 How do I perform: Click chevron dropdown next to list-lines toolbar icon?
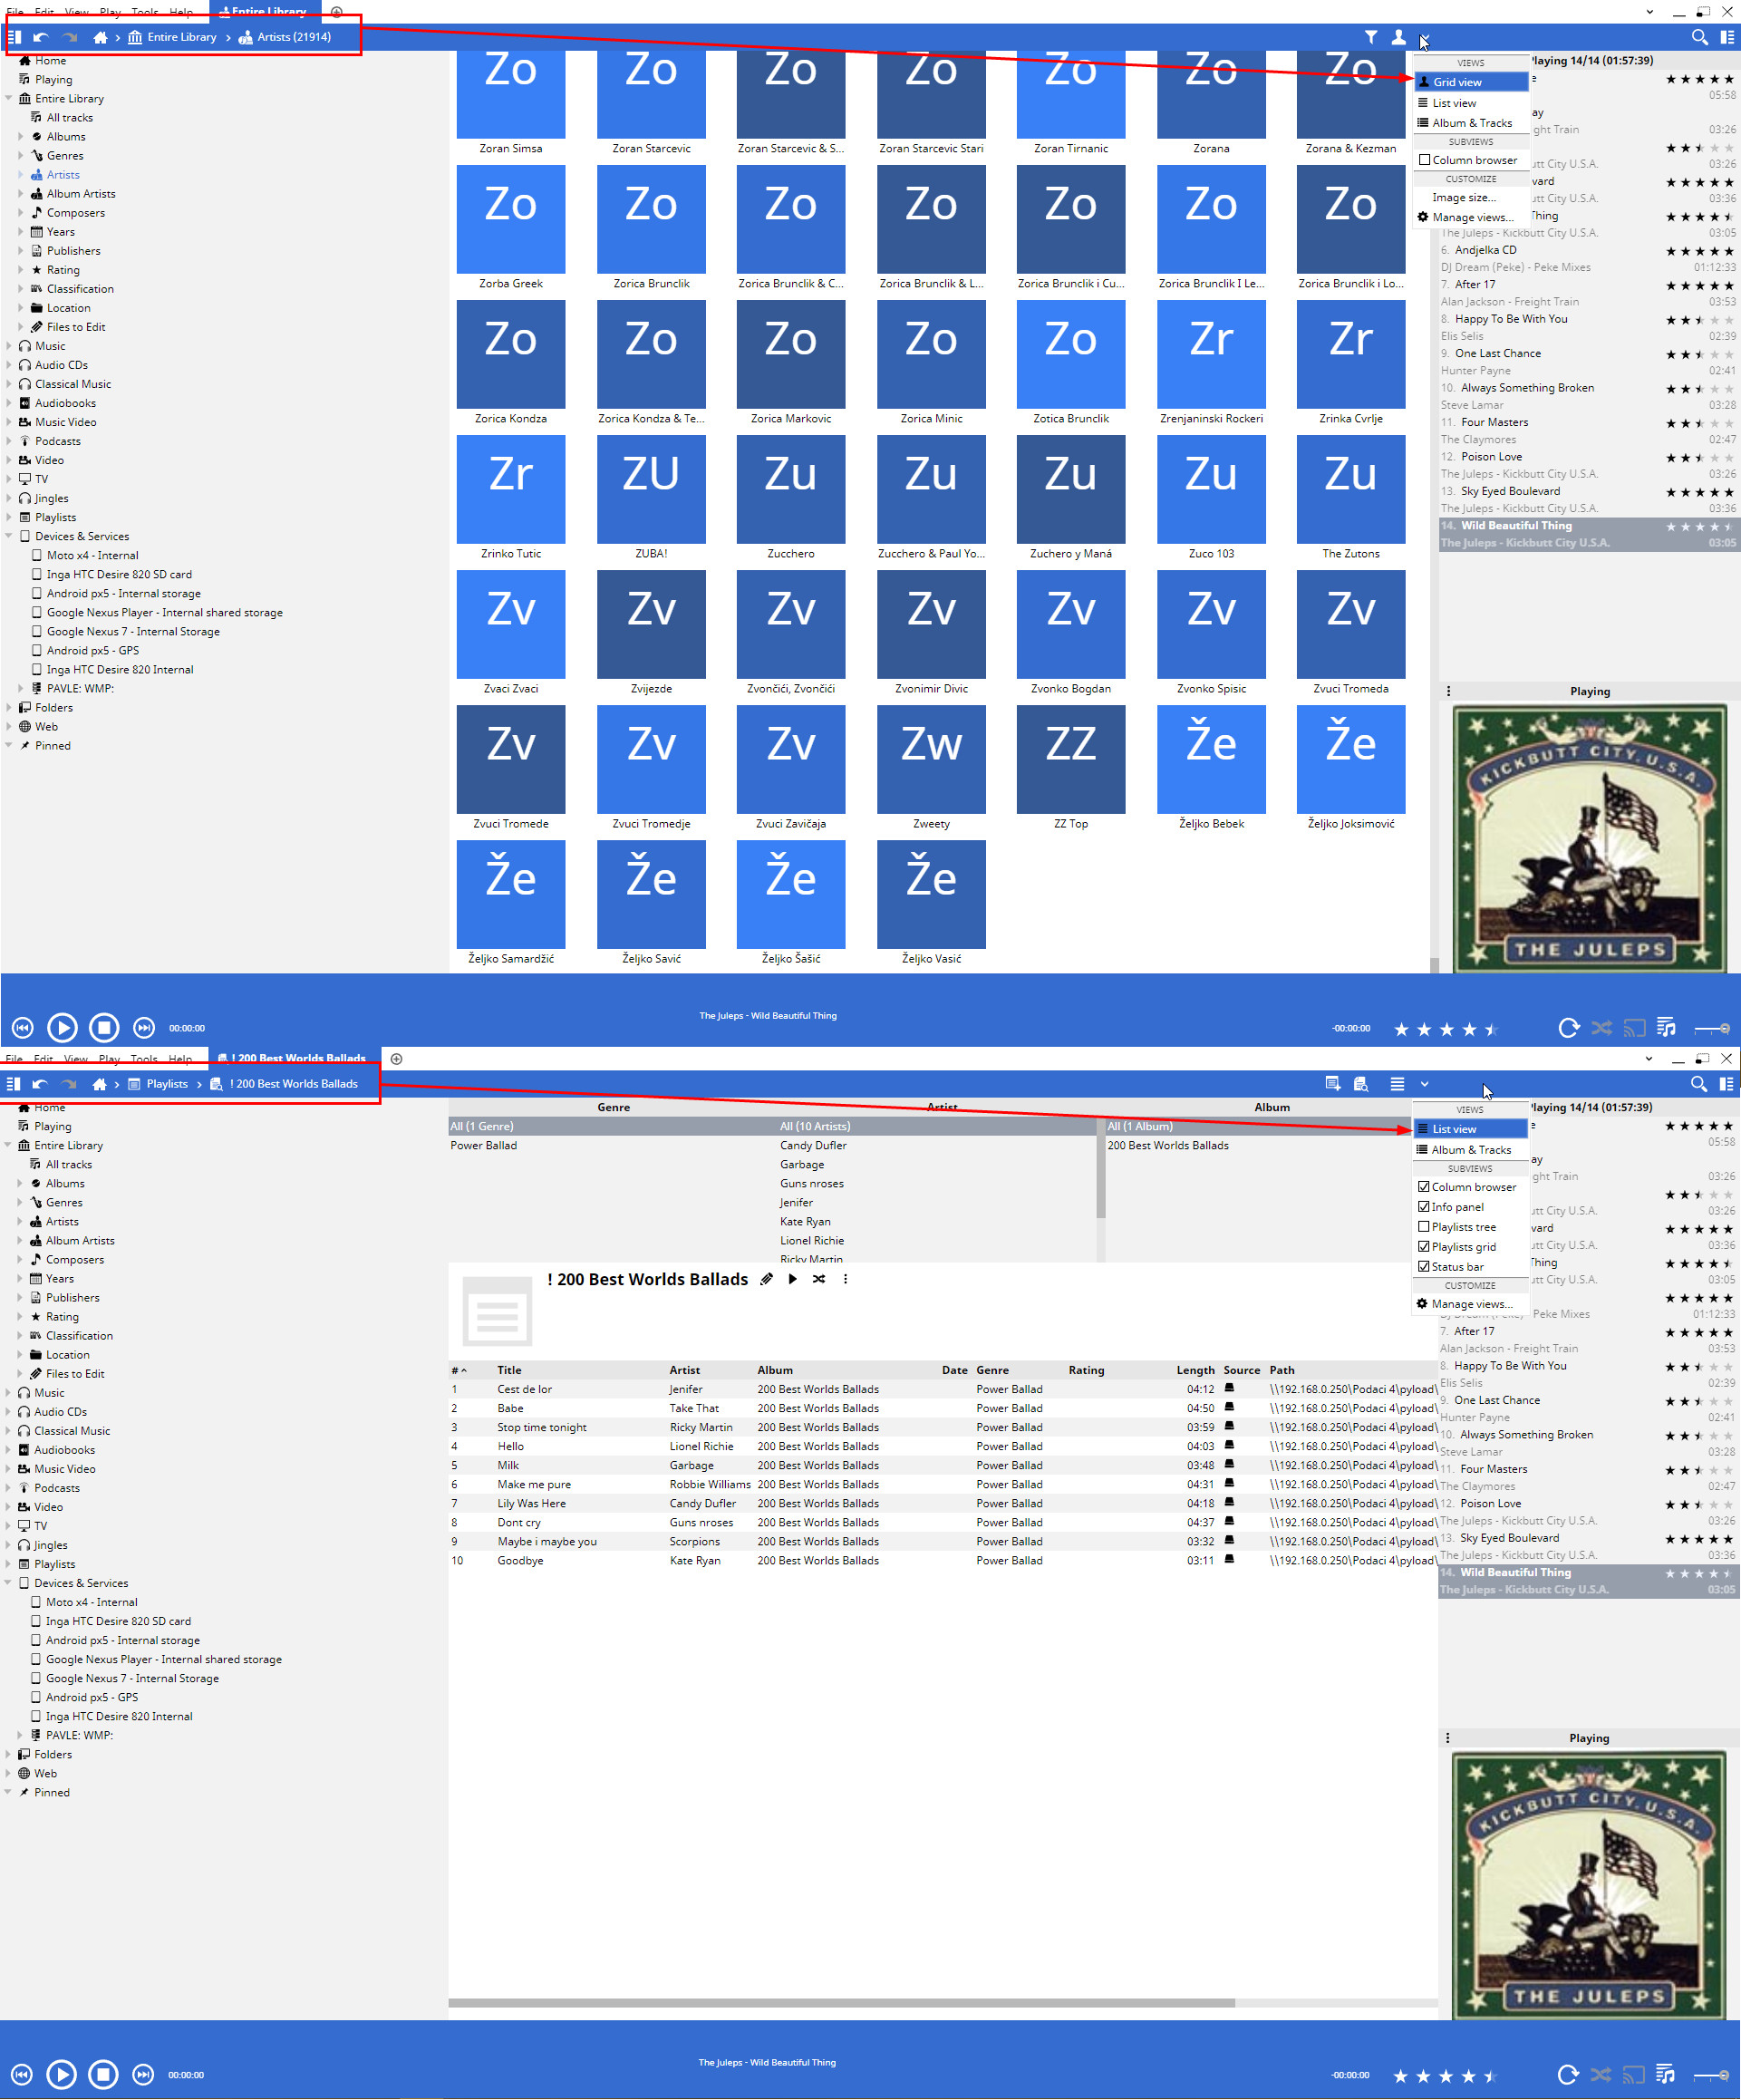(1424, 1084)
